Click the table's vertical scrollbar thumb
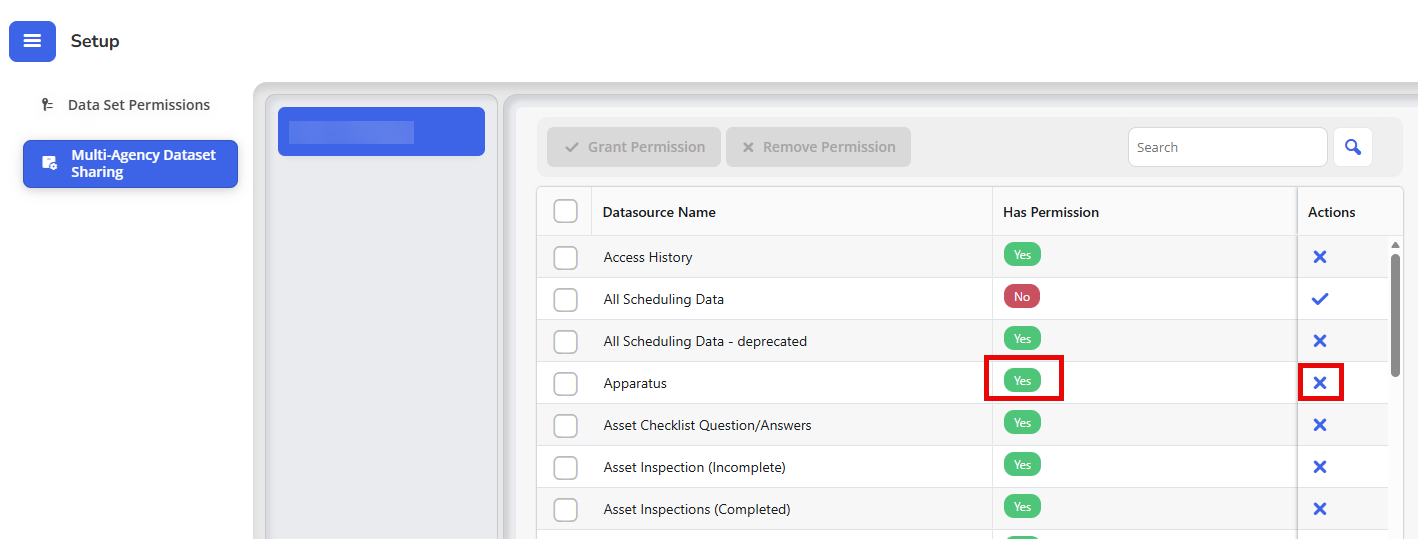This screenshot has height=539, width=1418. coord(1395,315)
